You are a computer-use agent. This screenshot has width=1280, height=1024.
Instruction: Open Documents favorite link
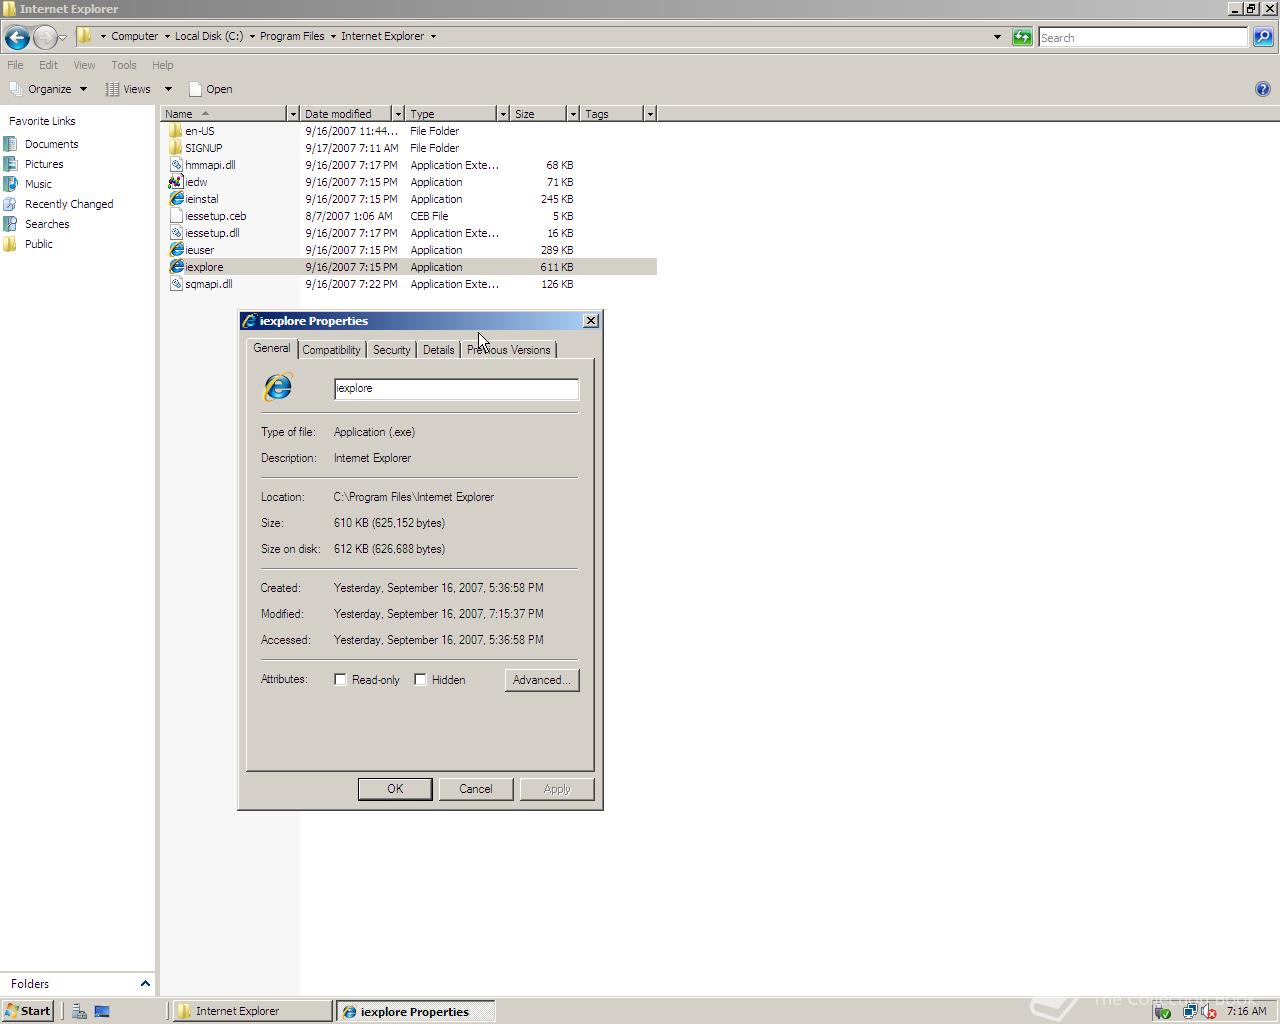point(51,144)
